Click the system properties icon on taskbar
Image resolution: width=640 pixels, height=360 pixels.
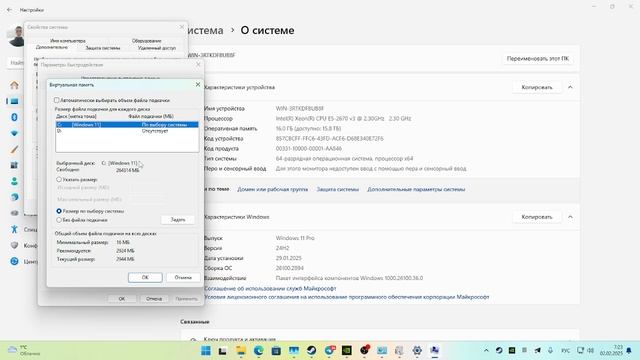pos(434,350)
